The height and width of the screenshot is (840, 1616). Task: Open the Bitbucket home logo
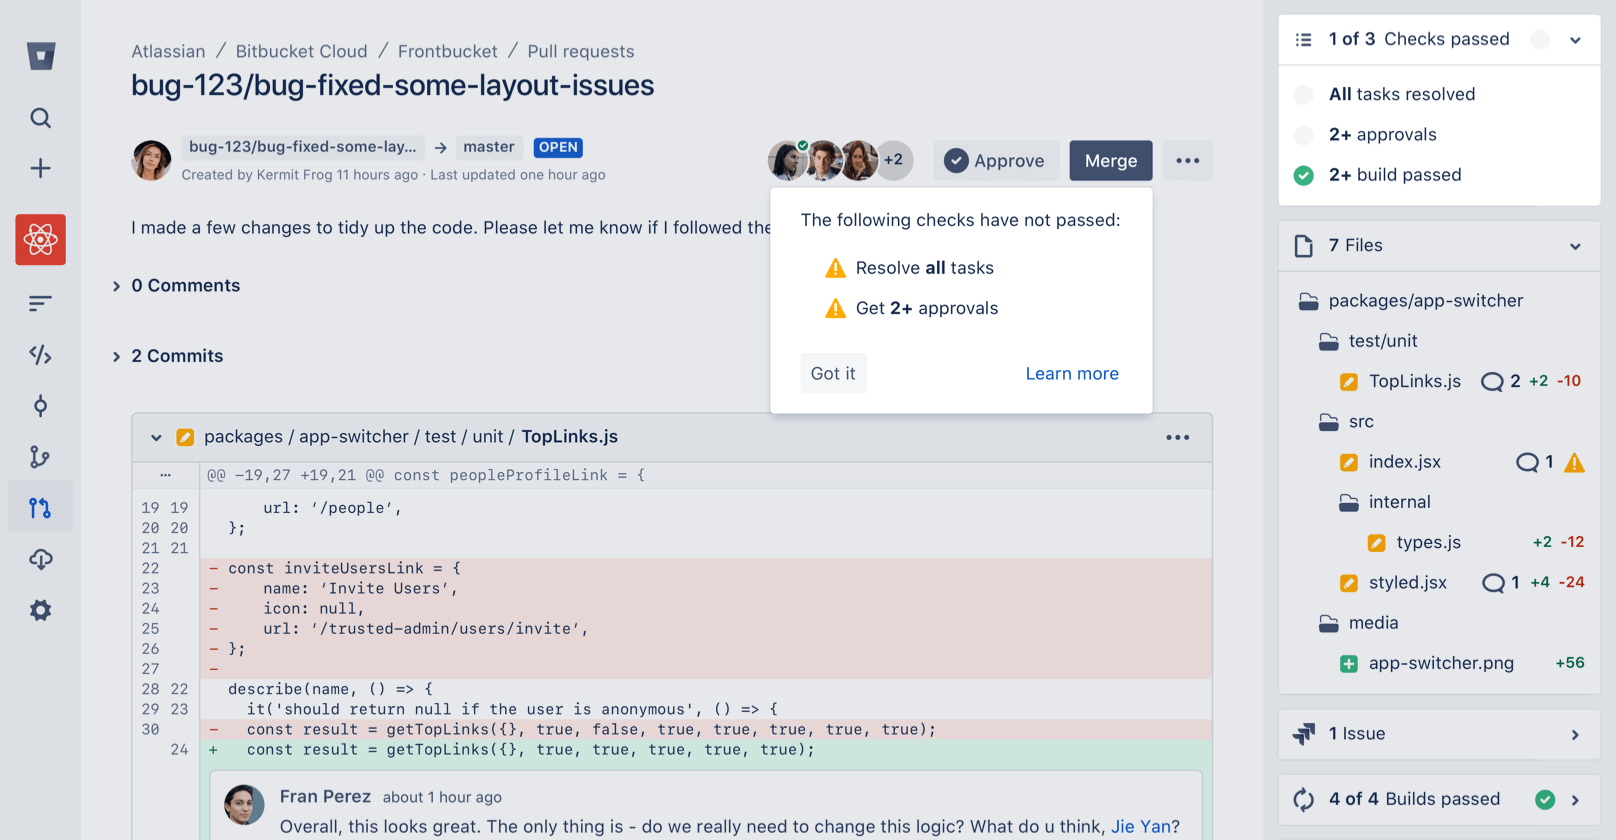41,56
